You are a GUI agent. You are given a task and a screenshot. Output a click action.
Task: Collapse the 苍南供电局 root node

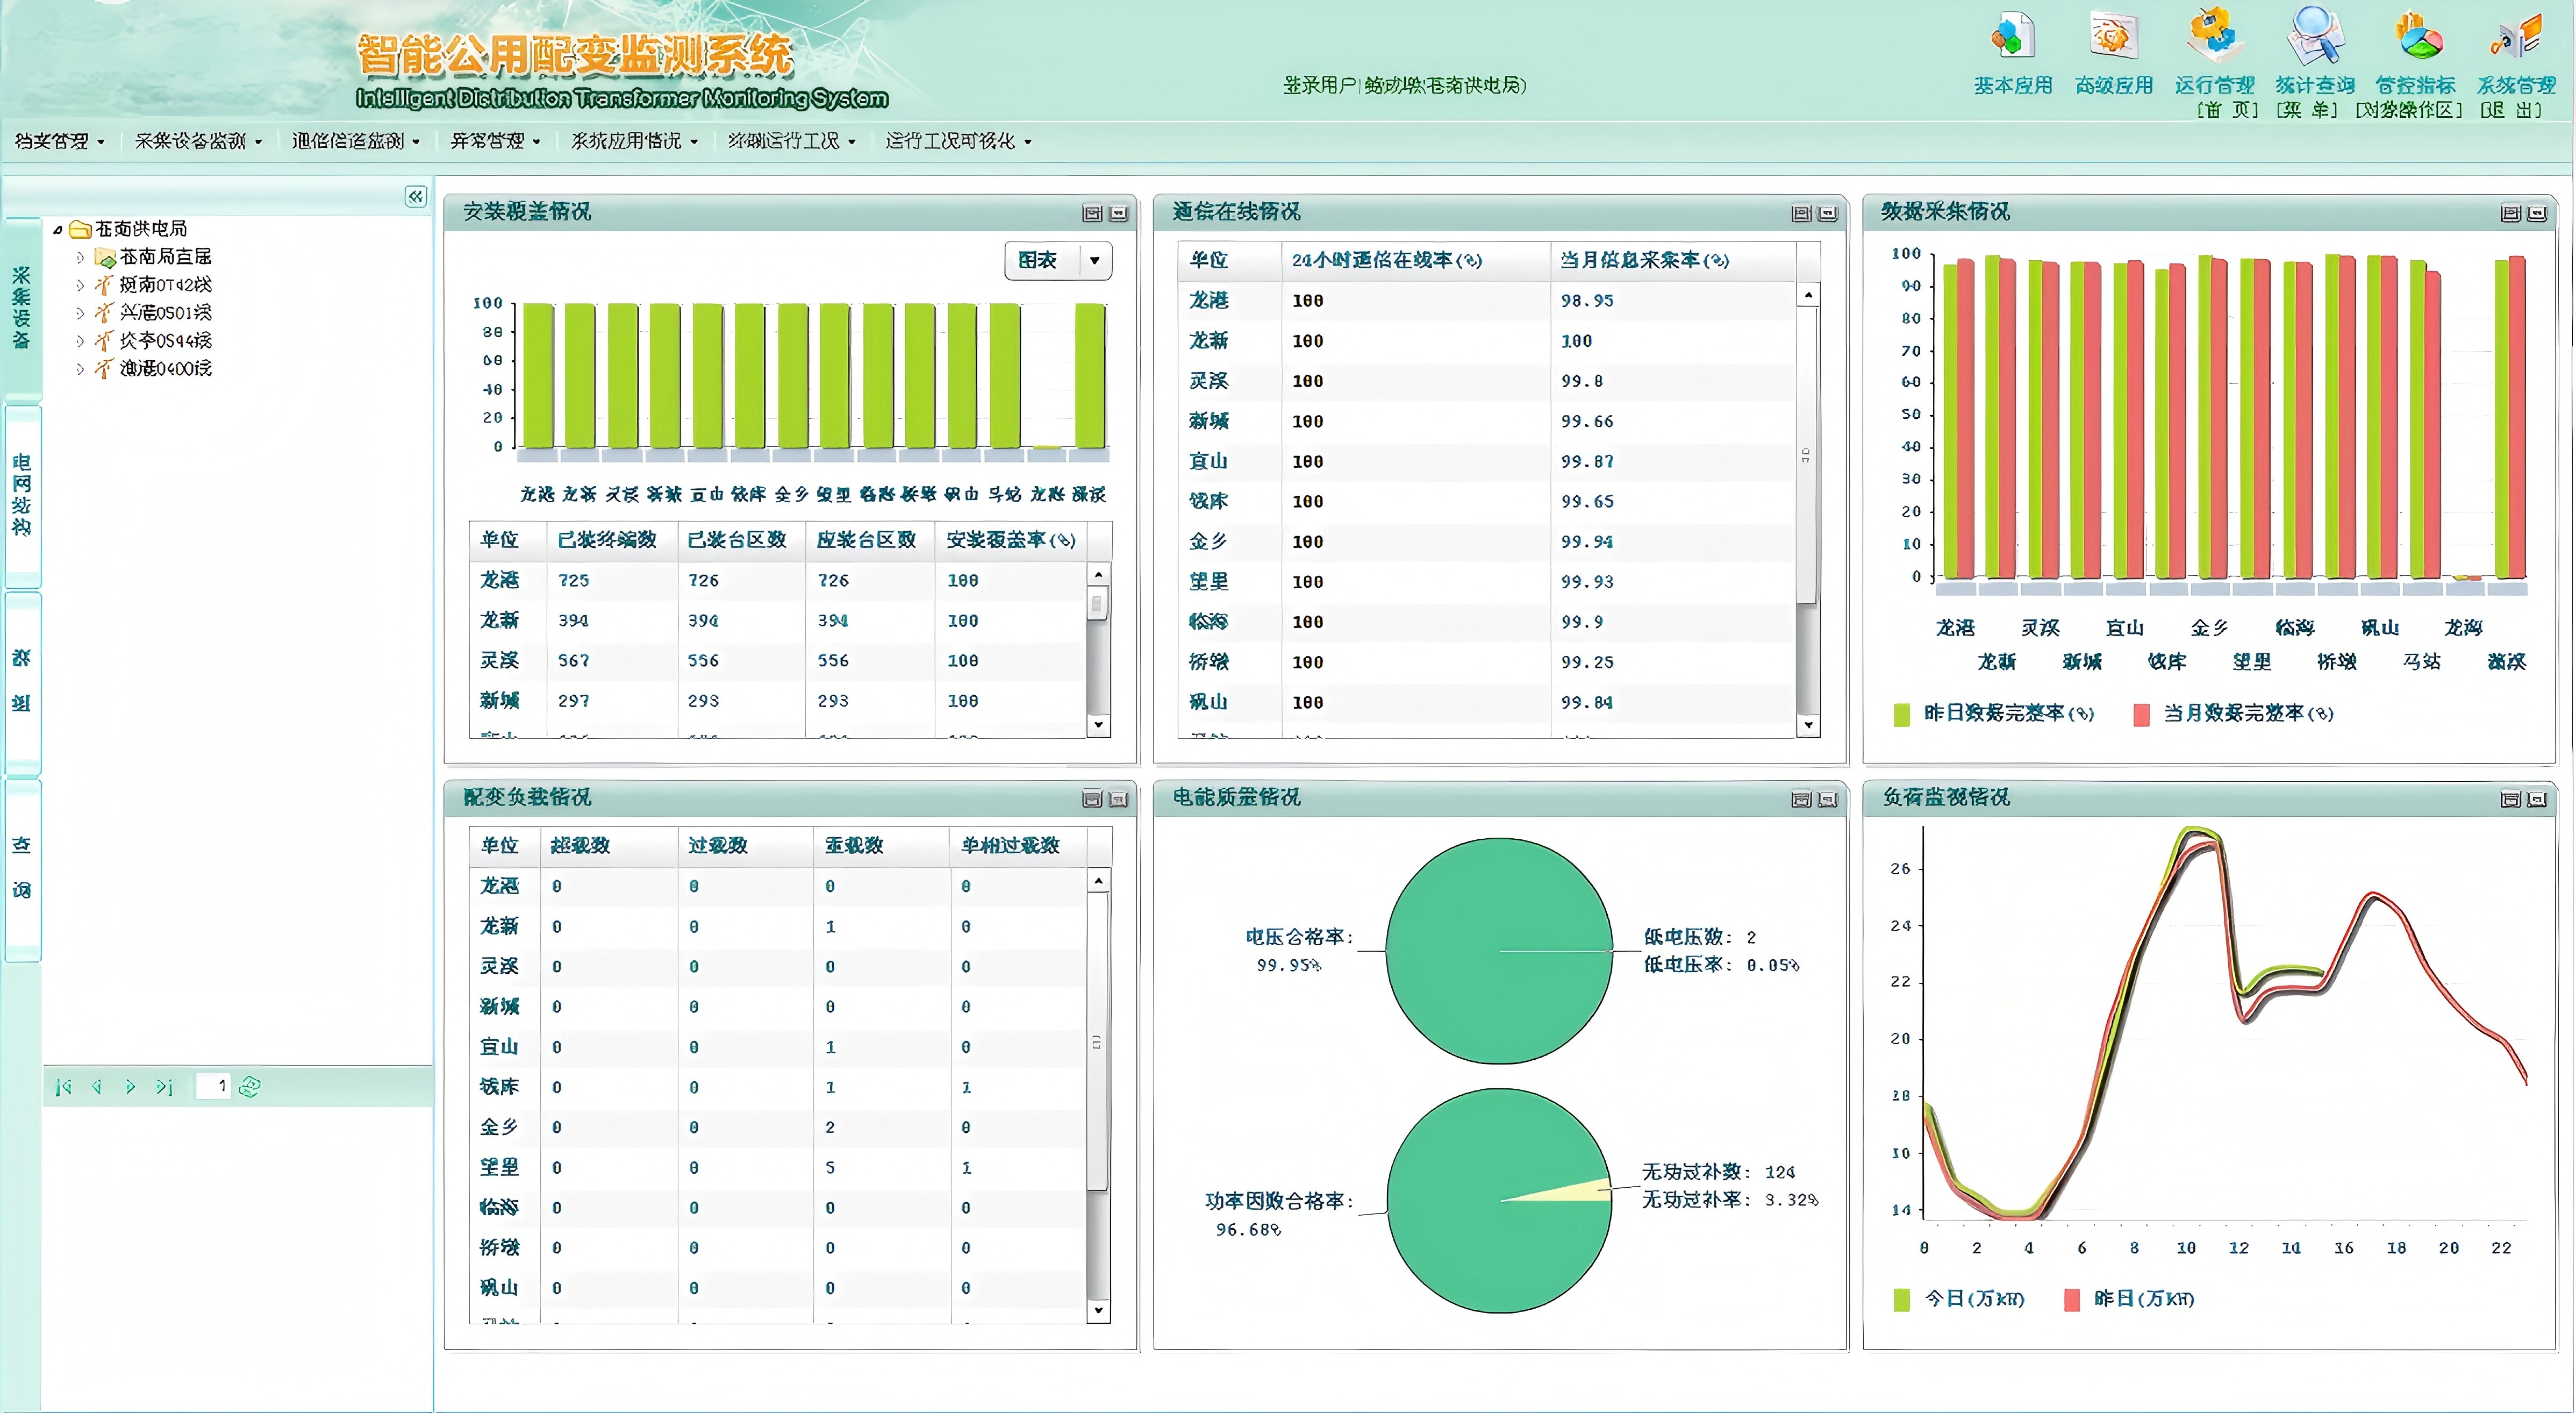(58, 230)
